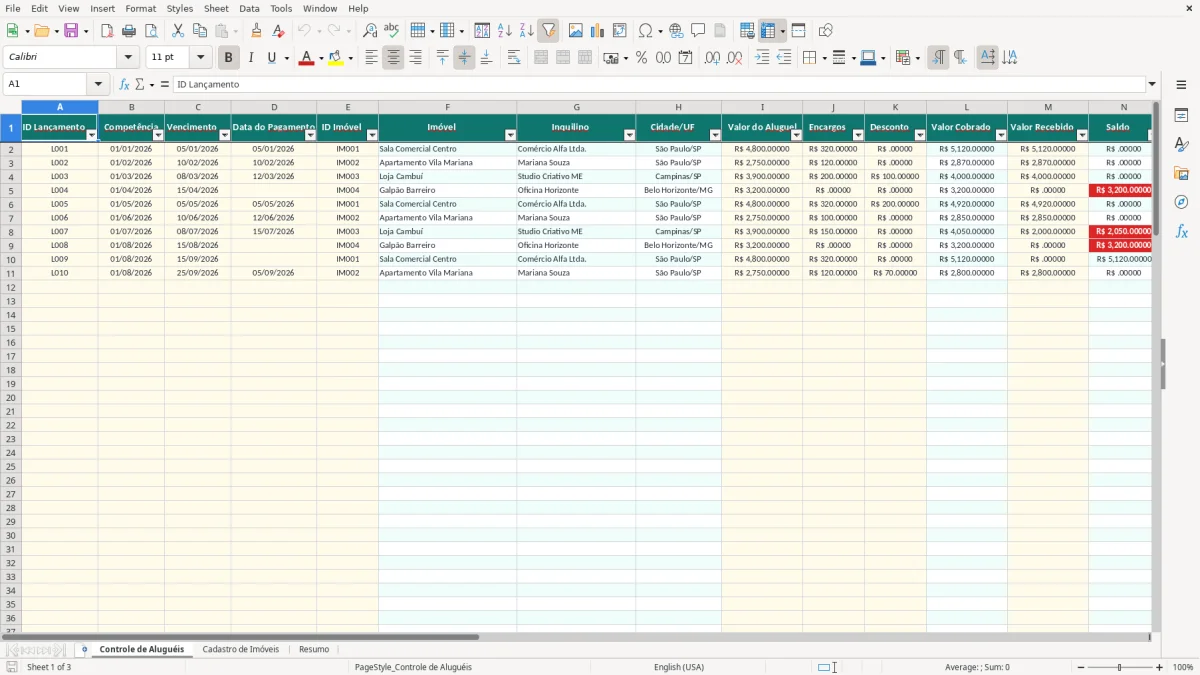The width and height of the screenshot is (1200, 675).
Task: Sort ascending using the toolbar icon
Action: pos(505,31)
